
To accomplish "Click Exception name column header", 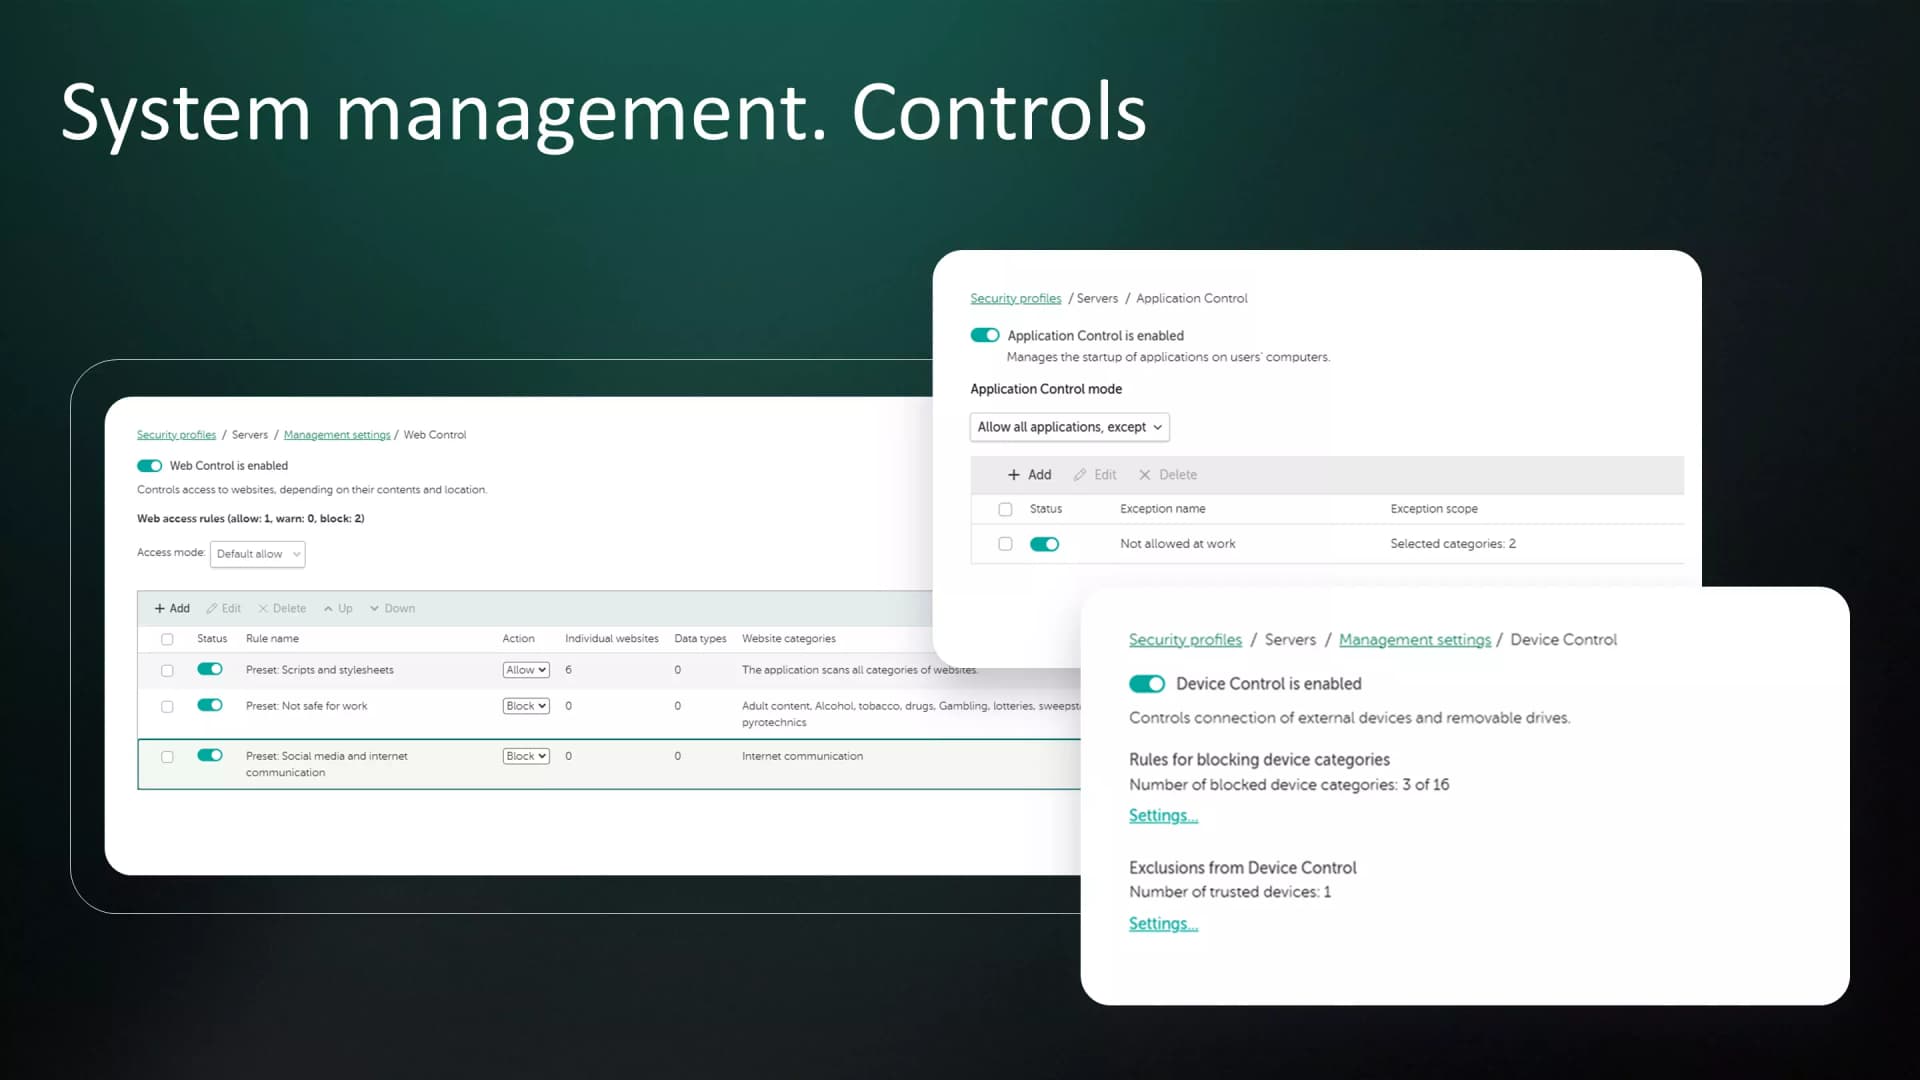I will (x=1162, y=509).
